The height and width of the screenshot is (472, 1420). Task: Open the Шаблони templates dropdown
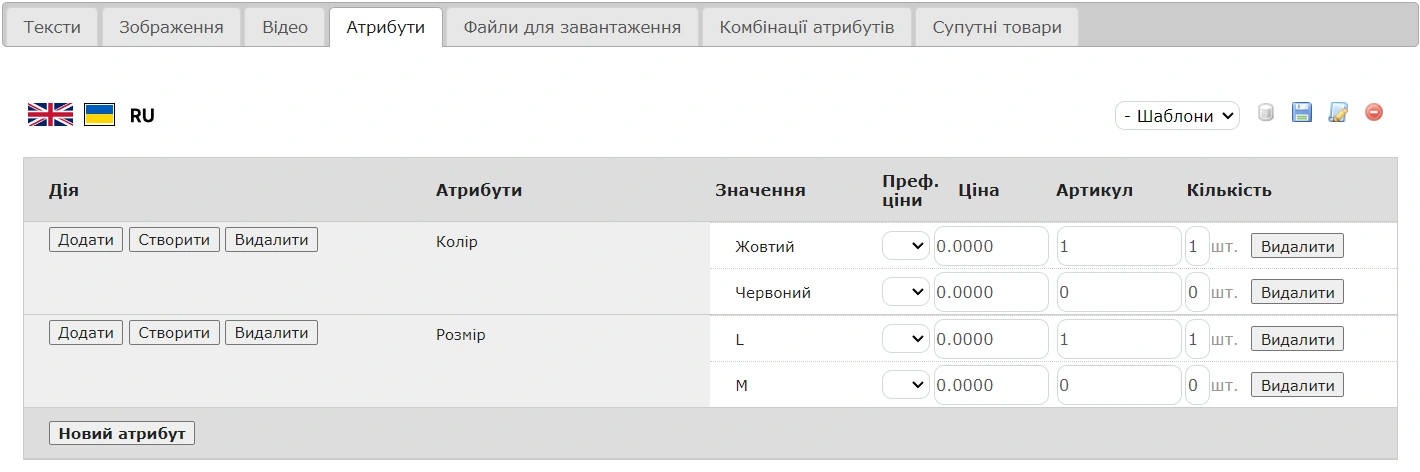(x=1177, y=116)
